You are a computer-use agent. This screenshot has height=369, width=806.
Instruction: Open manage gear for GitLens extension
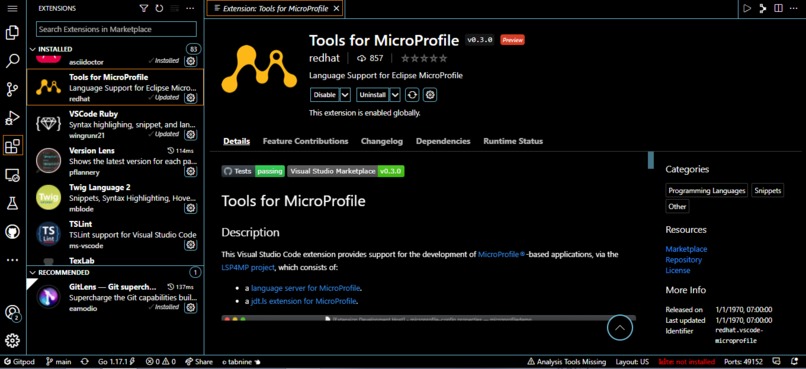(191, 307)
